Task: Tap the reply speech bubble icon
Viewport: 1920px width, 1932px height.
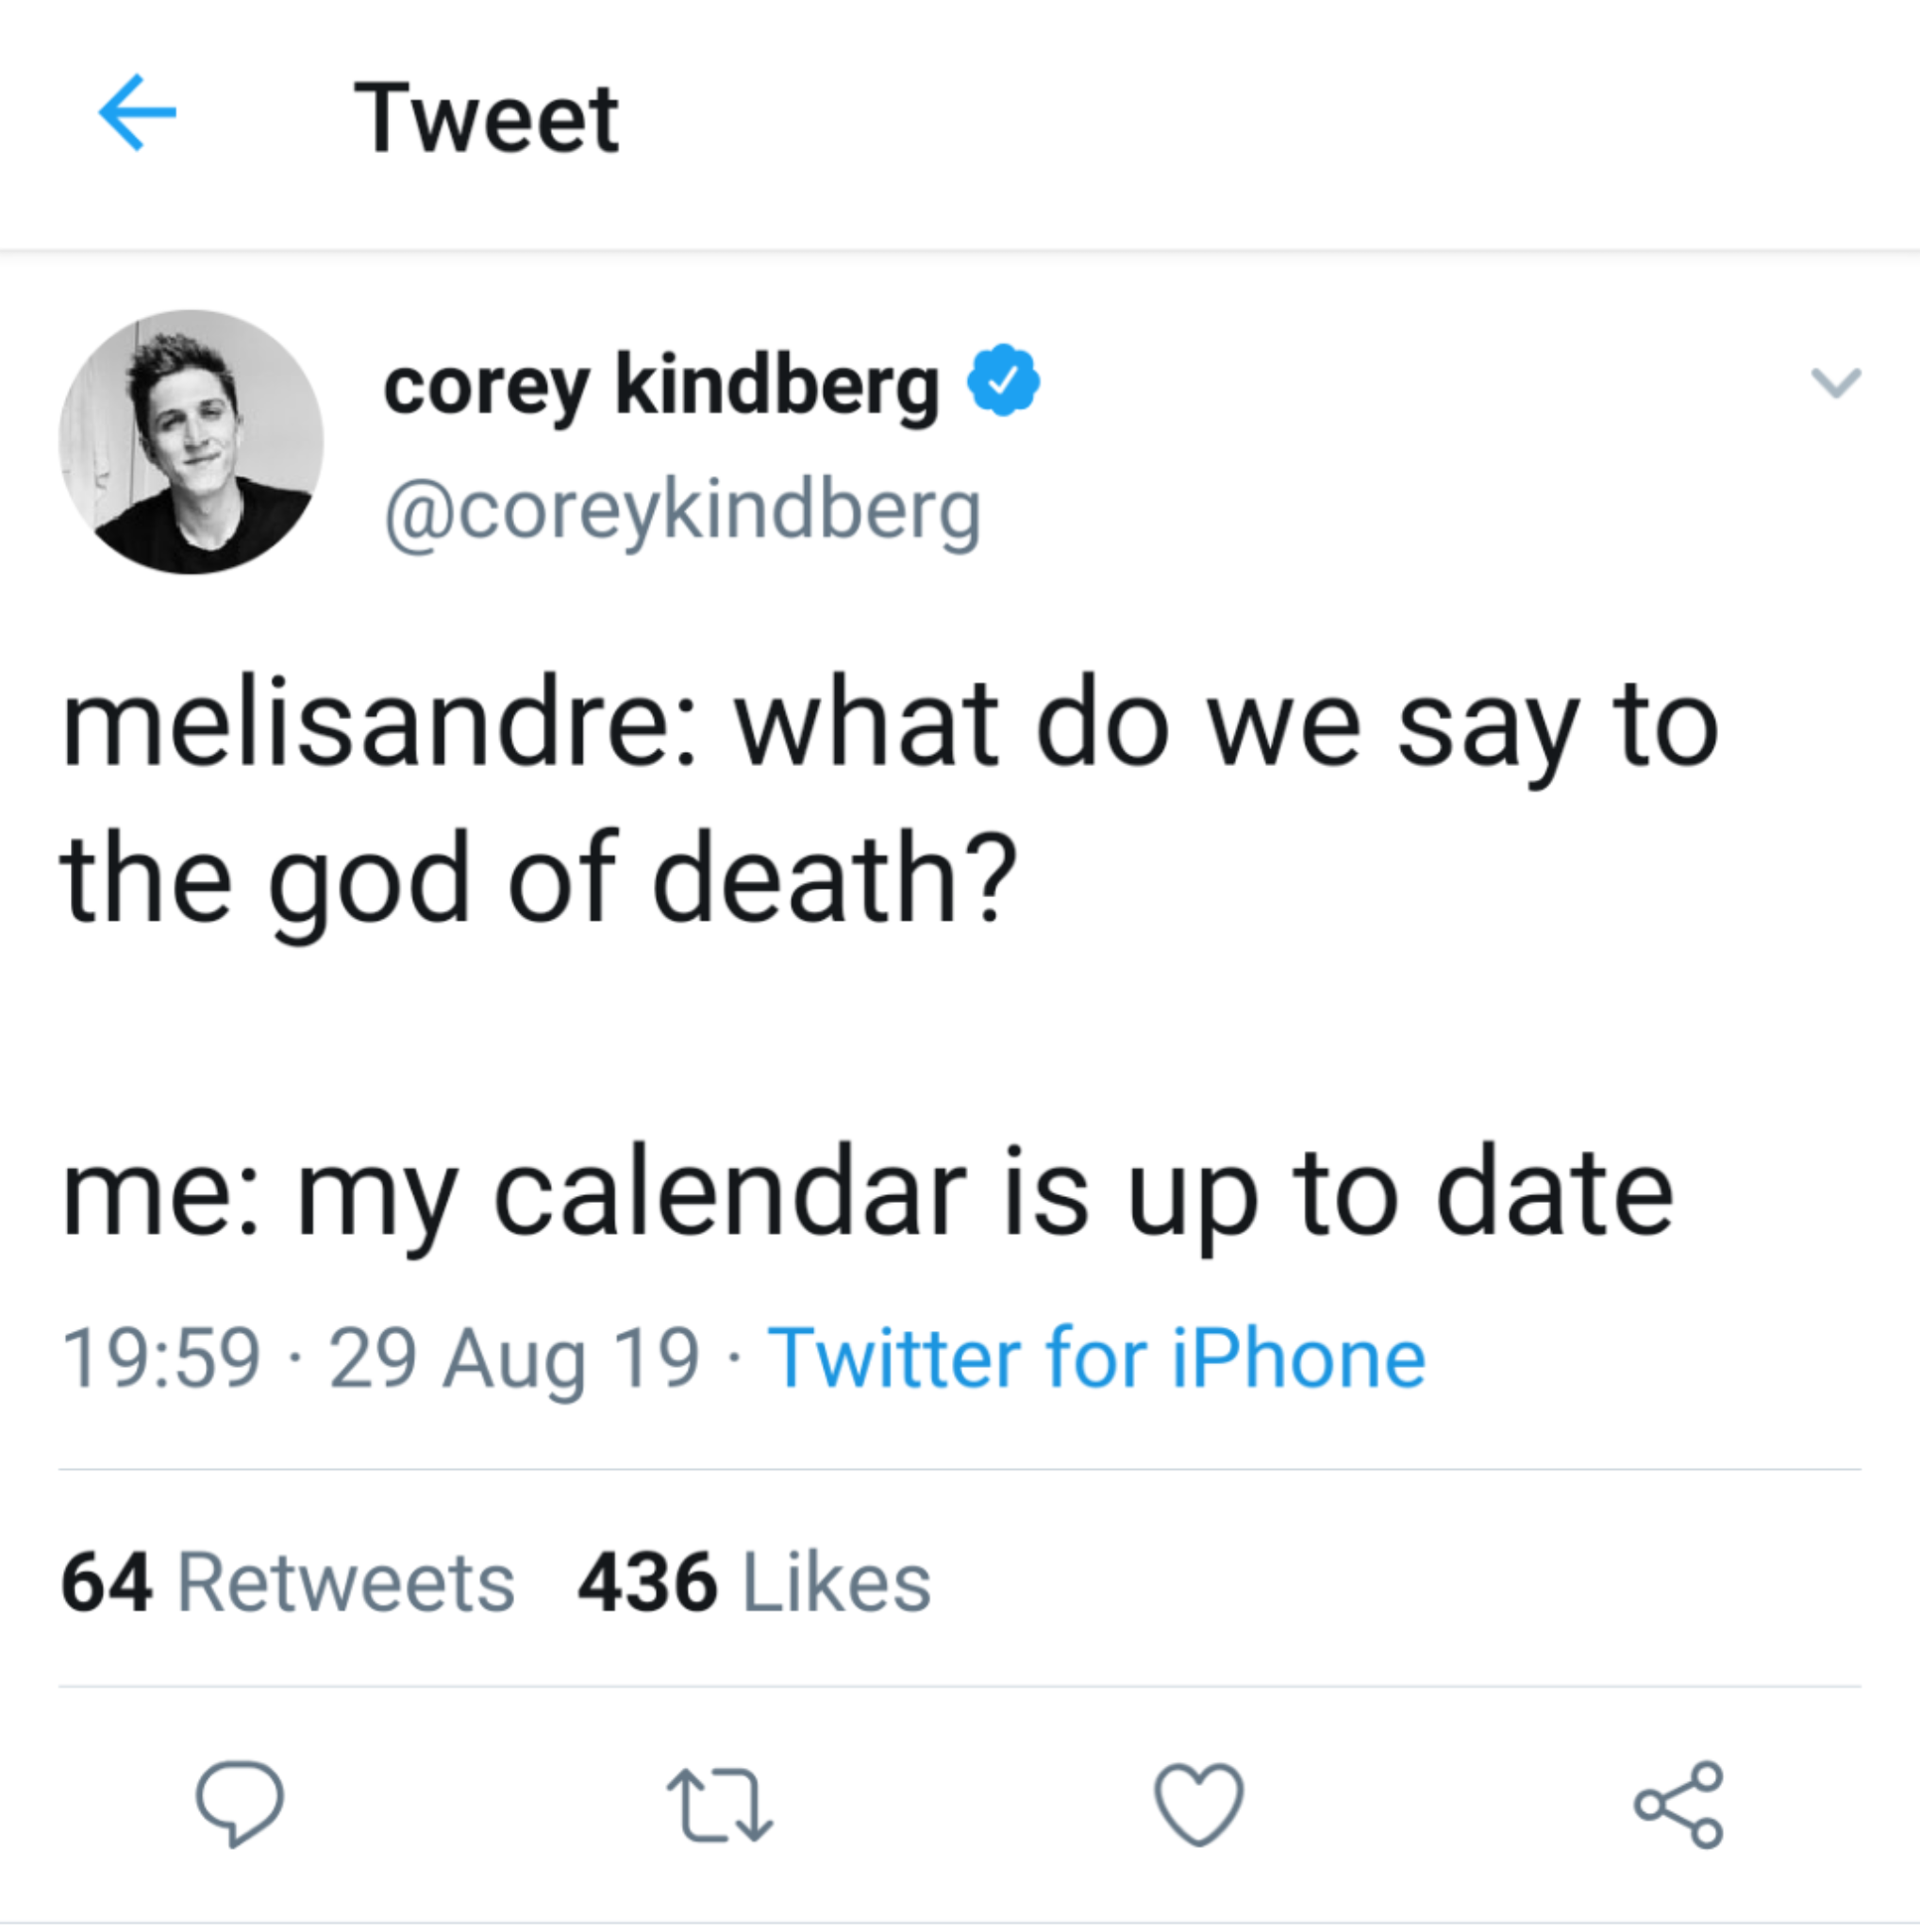Action: (240, 1802)
